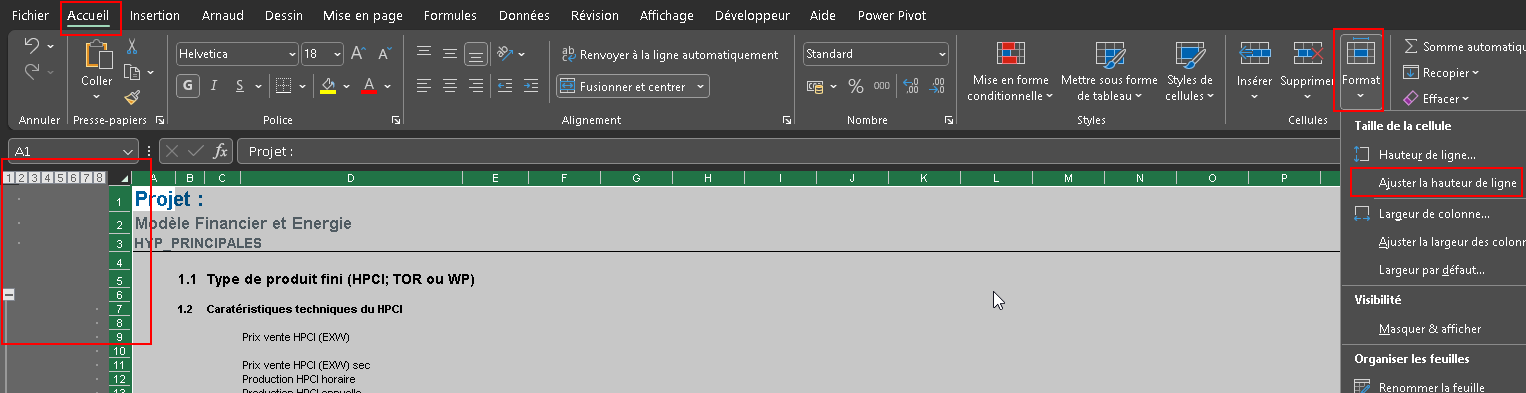Open the Helvetica font name dropdown
Viewport: 1526px width, 393px height.
pyautogui.click(x=292, y=54)
